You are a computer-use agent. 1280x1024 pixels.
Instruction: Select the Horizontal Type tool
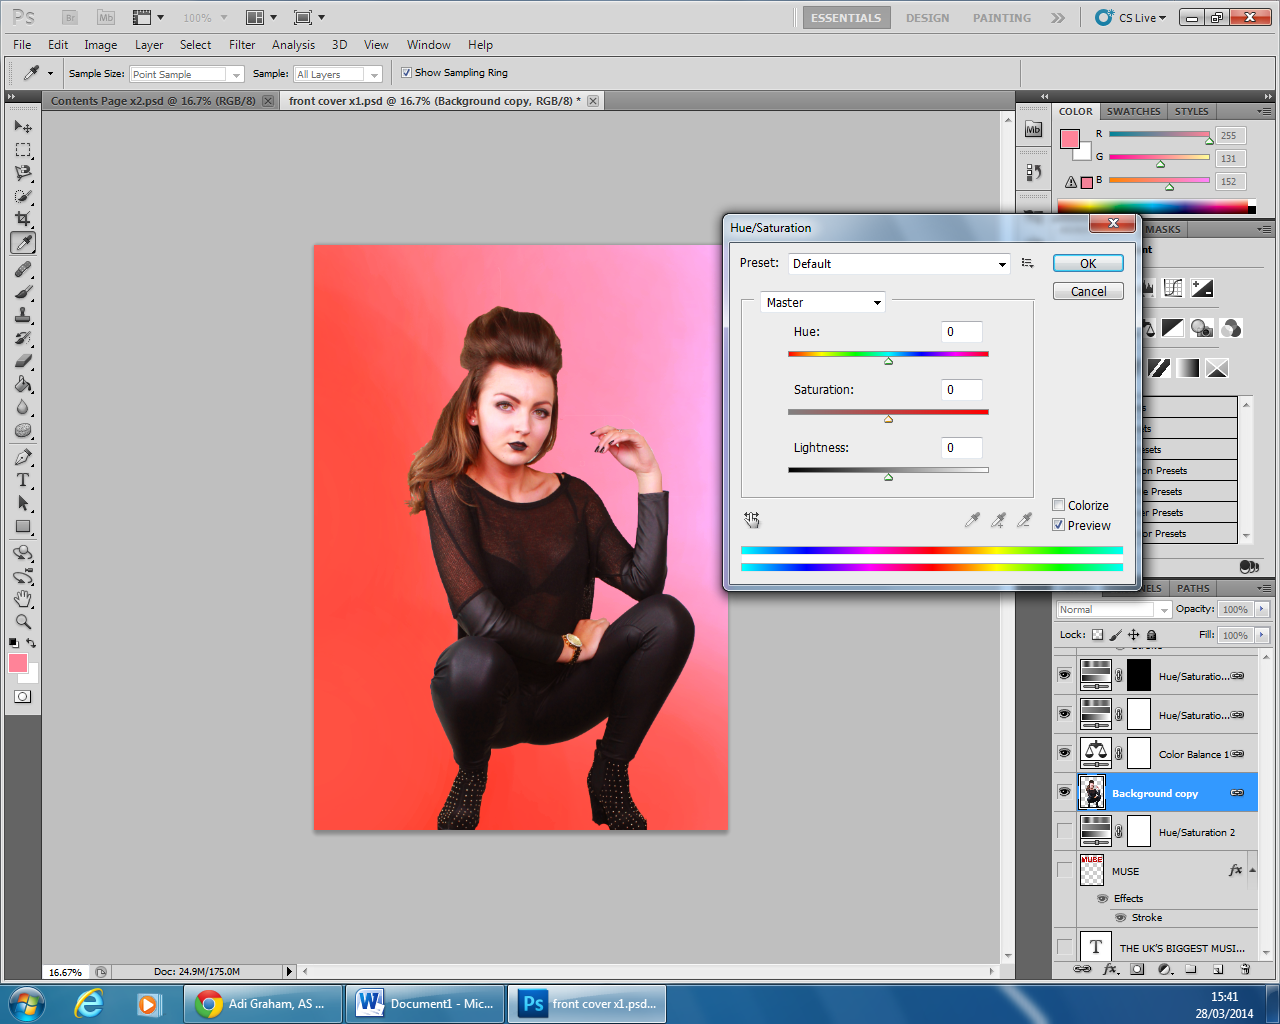coord(23,480)
